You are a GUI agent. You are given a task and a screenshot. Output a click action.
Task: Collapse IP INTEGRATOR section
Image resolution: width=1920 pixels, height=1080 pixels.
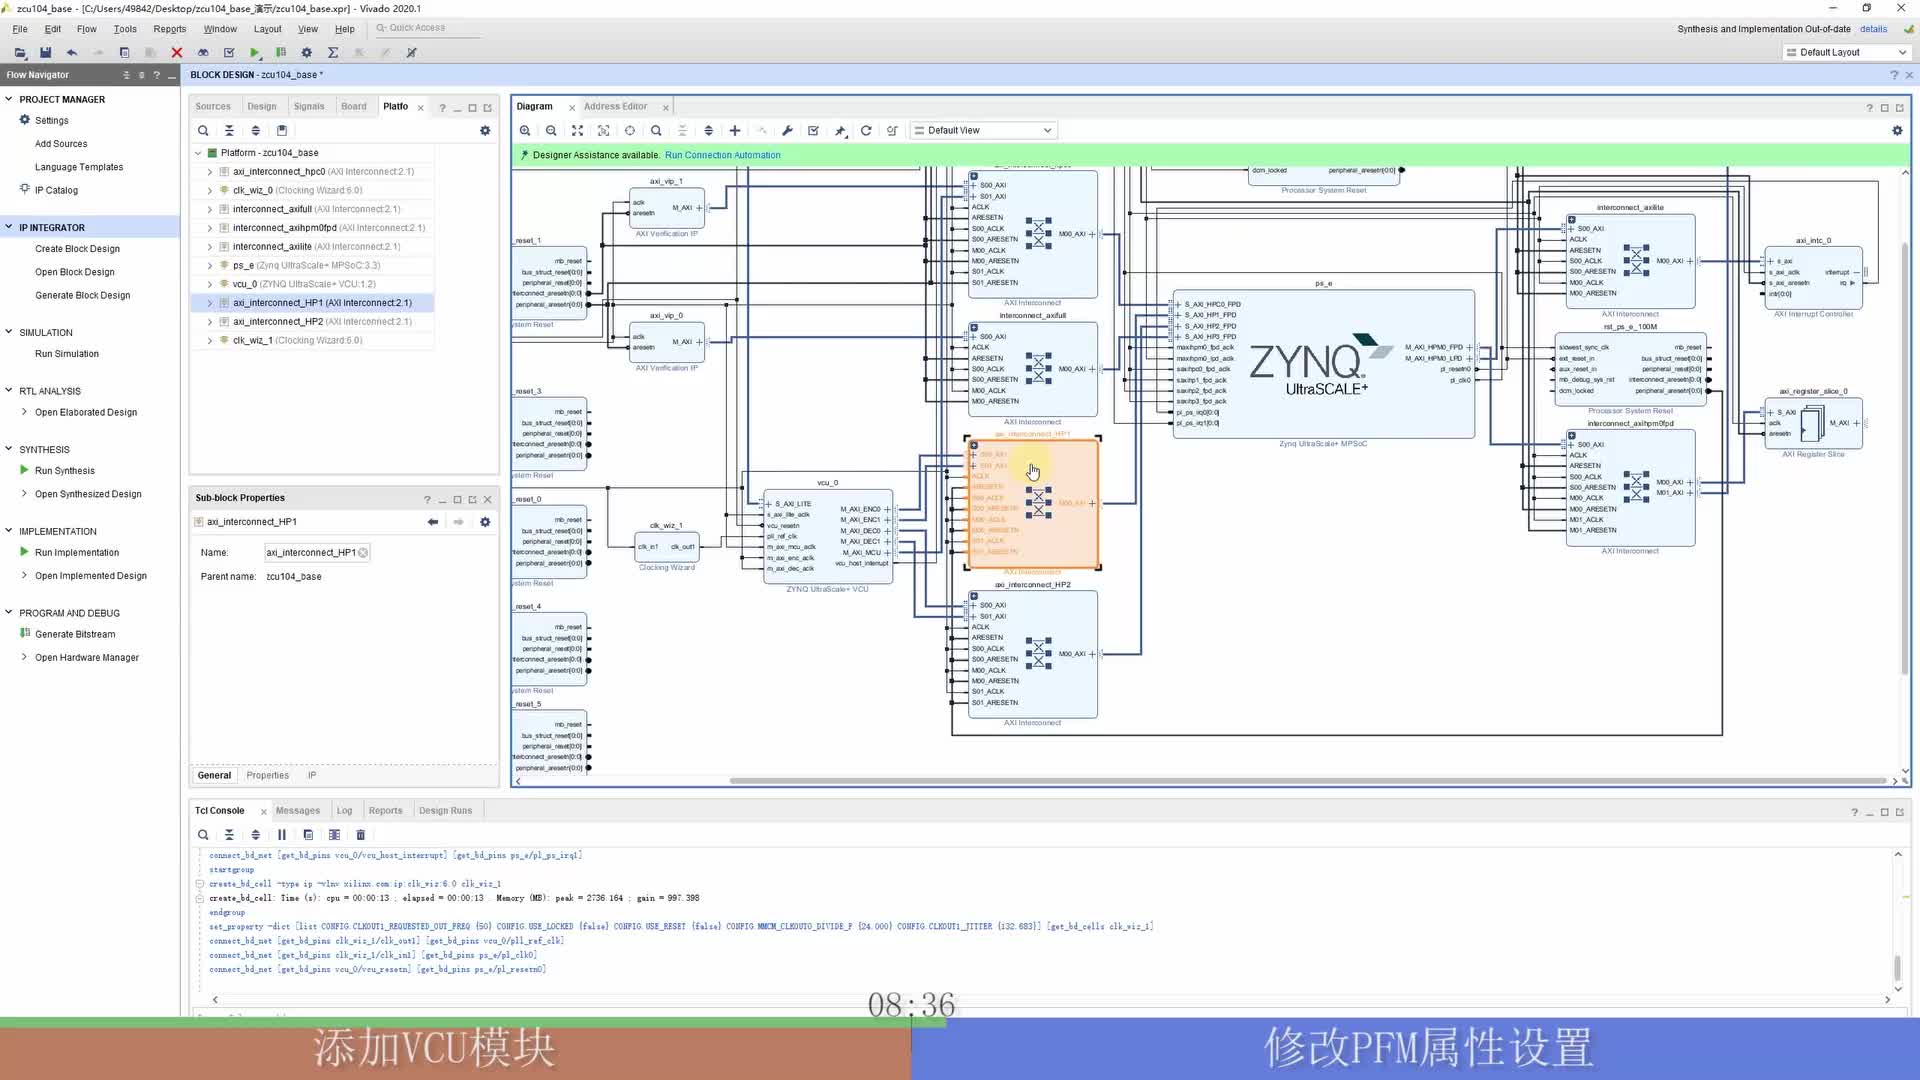(9, 227)
